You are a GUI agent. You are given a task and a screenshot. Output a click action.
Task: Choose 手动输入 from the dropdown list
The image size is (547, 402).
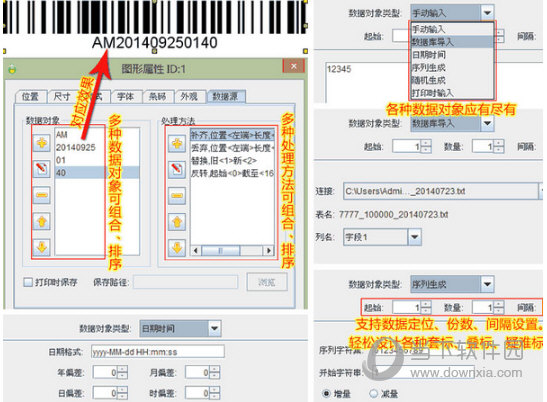452,29
